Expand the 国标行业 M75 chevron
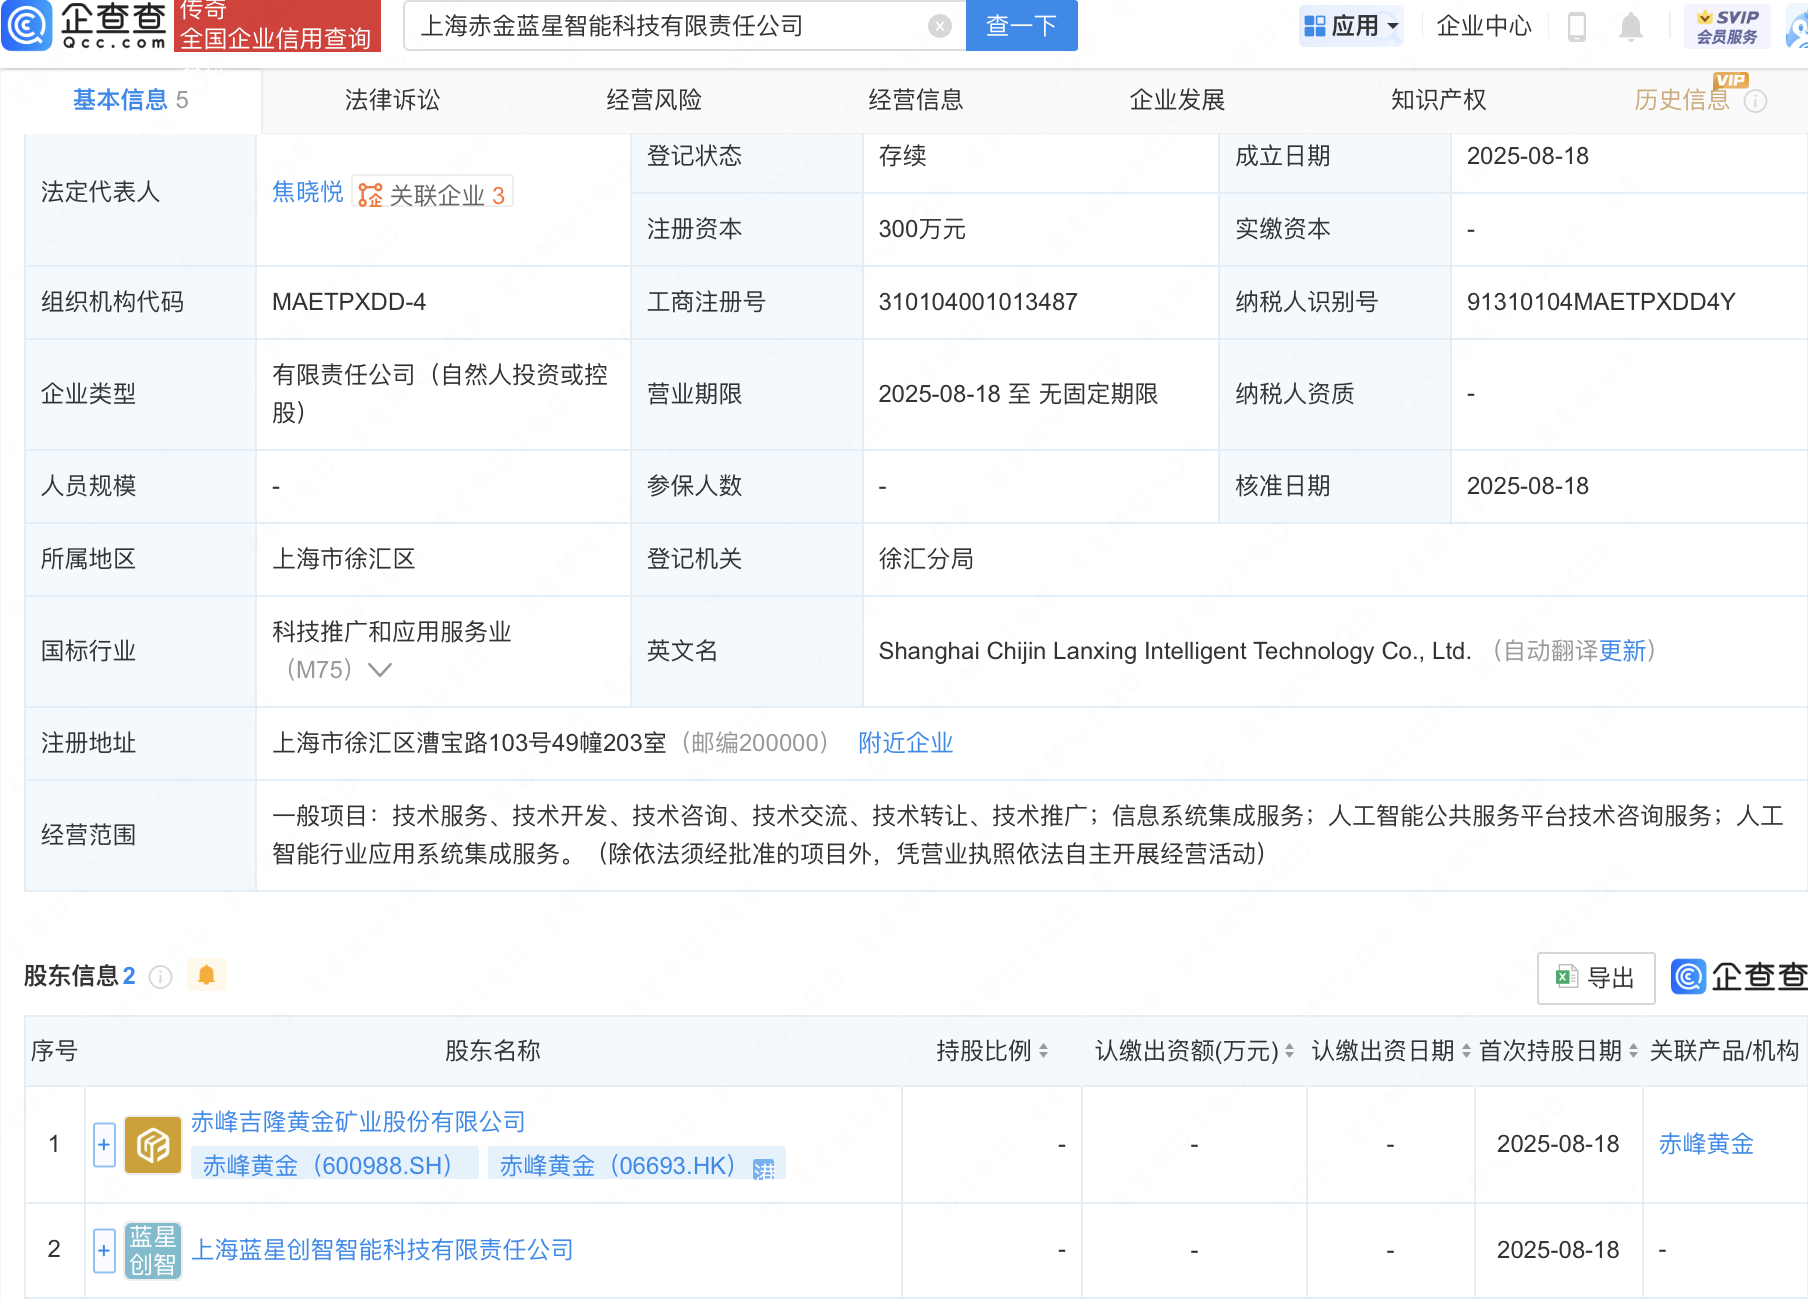Viewport: 1808px width, 1300px height. (380, 670)
